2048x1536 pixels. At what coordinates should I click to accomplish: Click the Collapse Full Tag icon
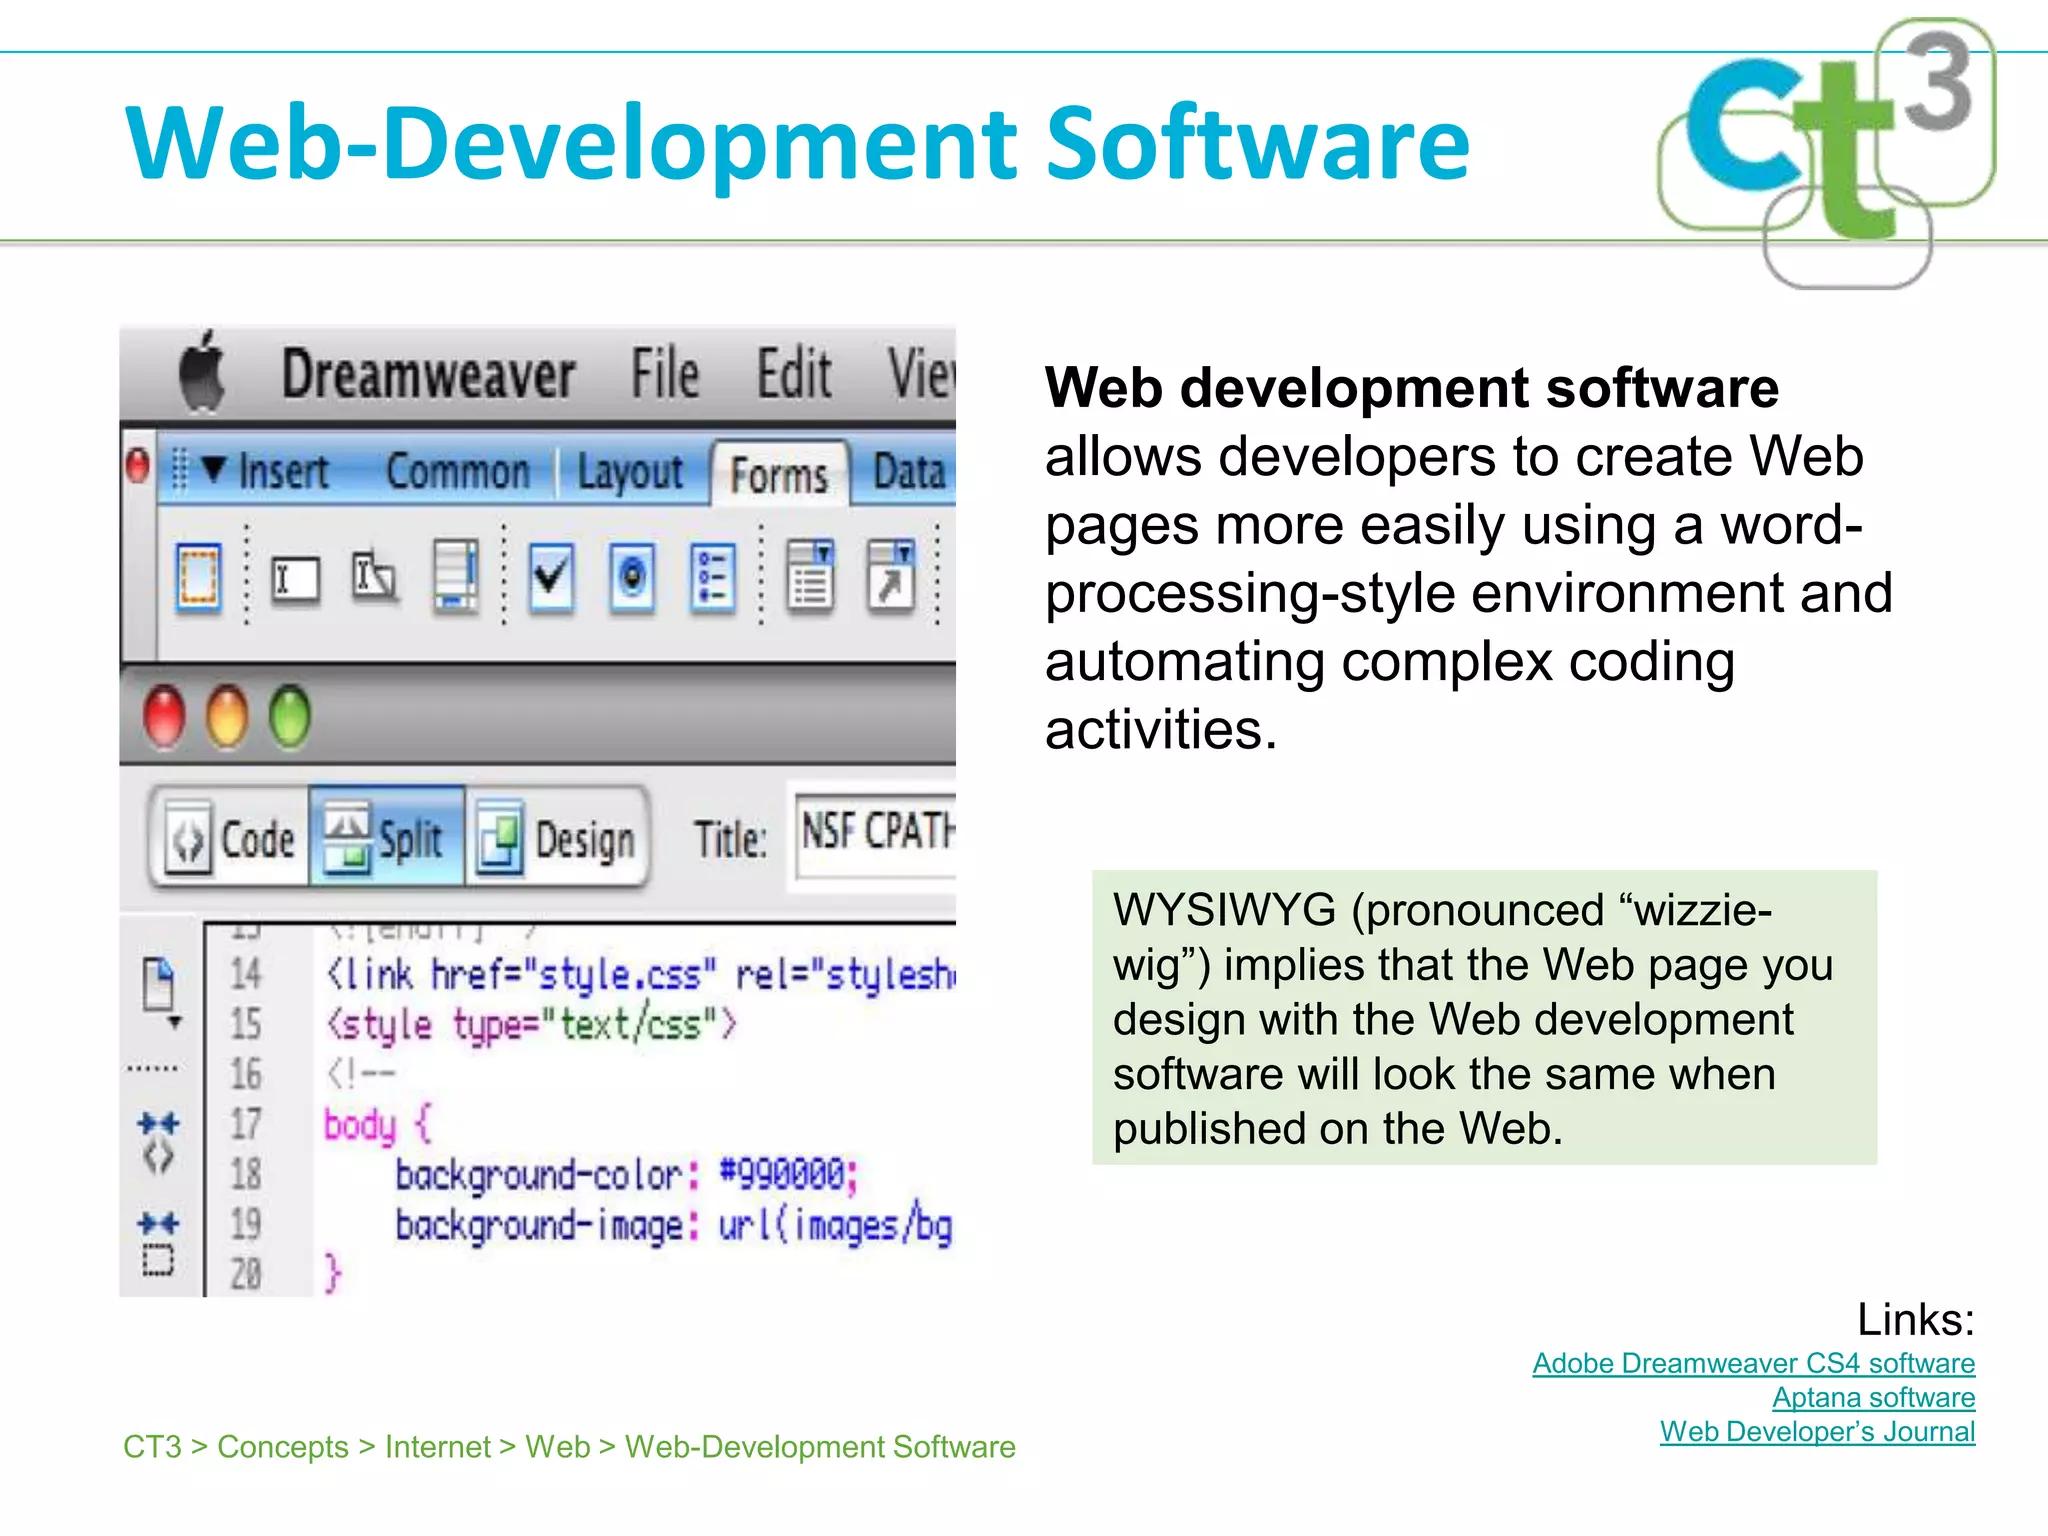158,1142
